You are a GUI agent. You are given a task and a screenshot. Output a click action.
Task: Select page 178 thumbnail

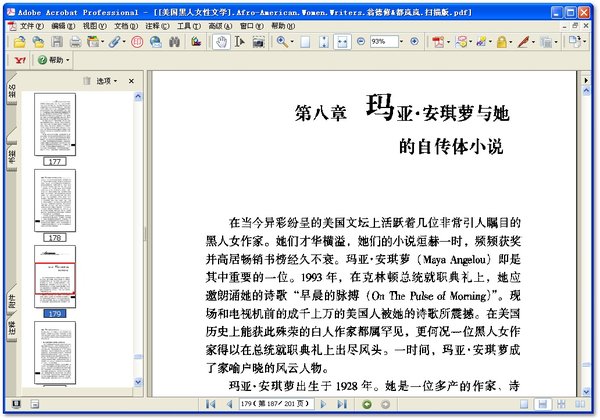pos(55,200)
